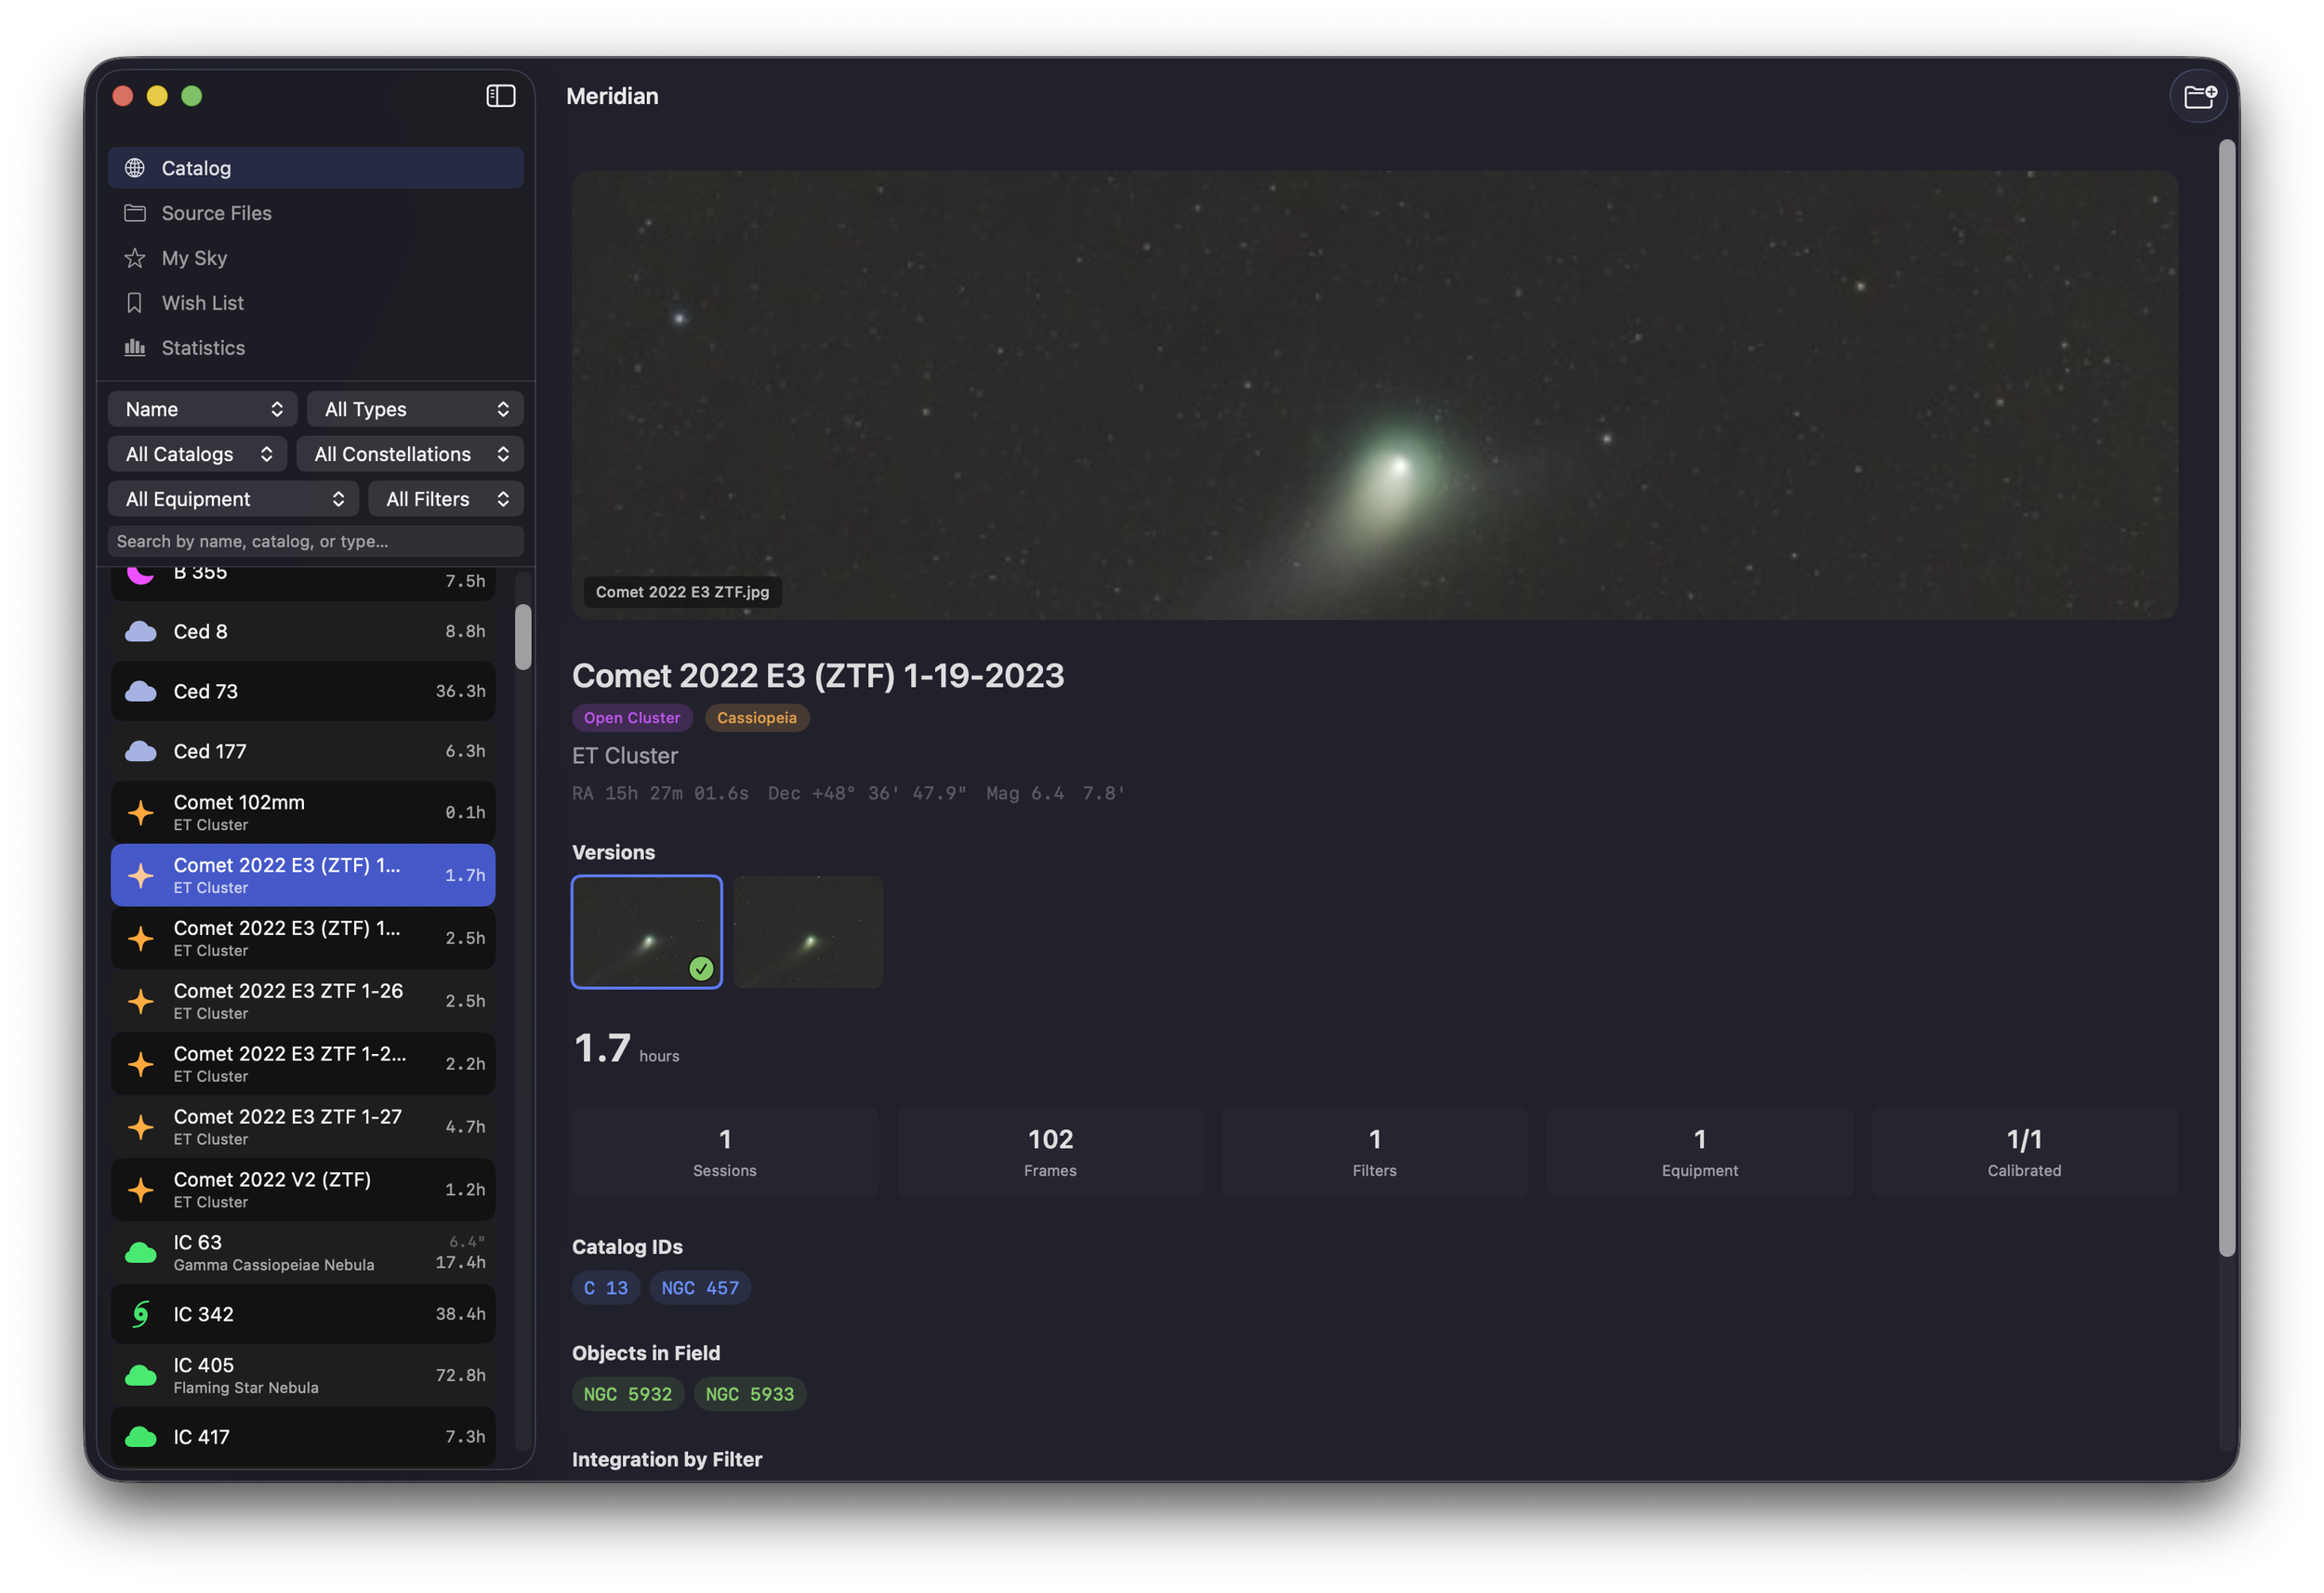Click the cloud icon beside Ced 8
This screenshot has width=2324, height=1593.
[140, 631]
